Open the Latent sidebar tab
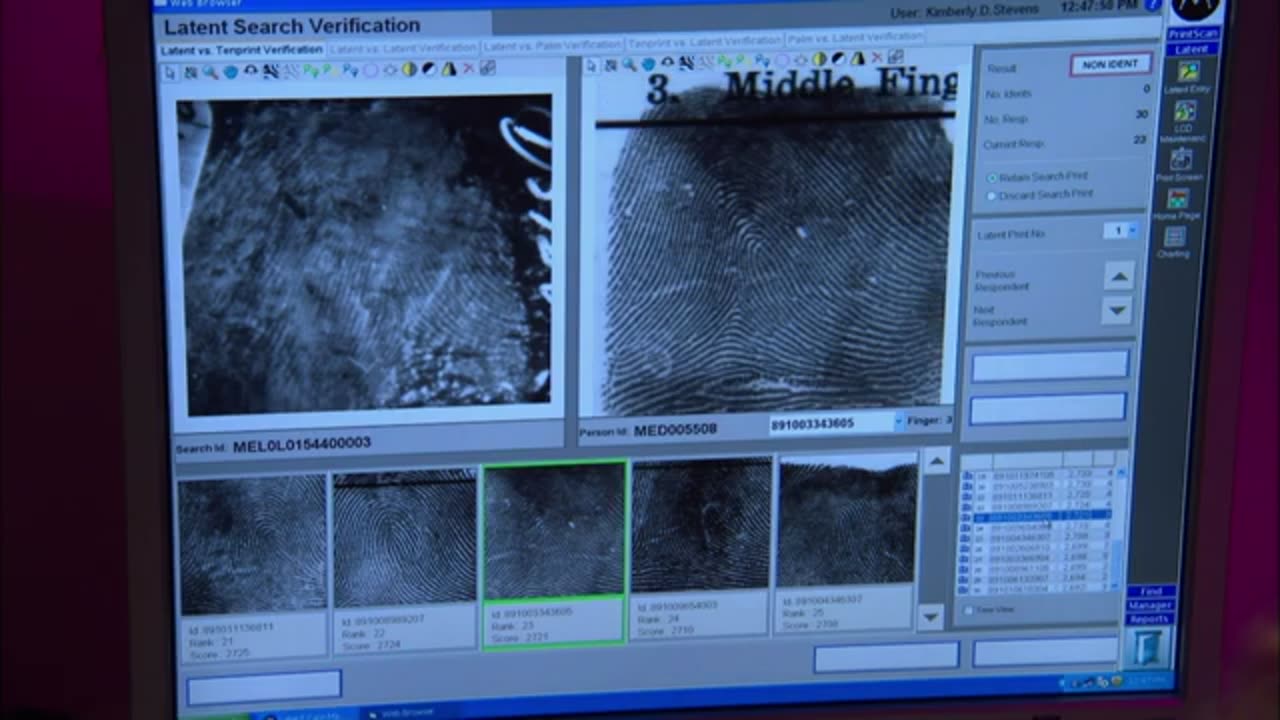This screenshot has width=1280, height=720. tap(1191, 49)
